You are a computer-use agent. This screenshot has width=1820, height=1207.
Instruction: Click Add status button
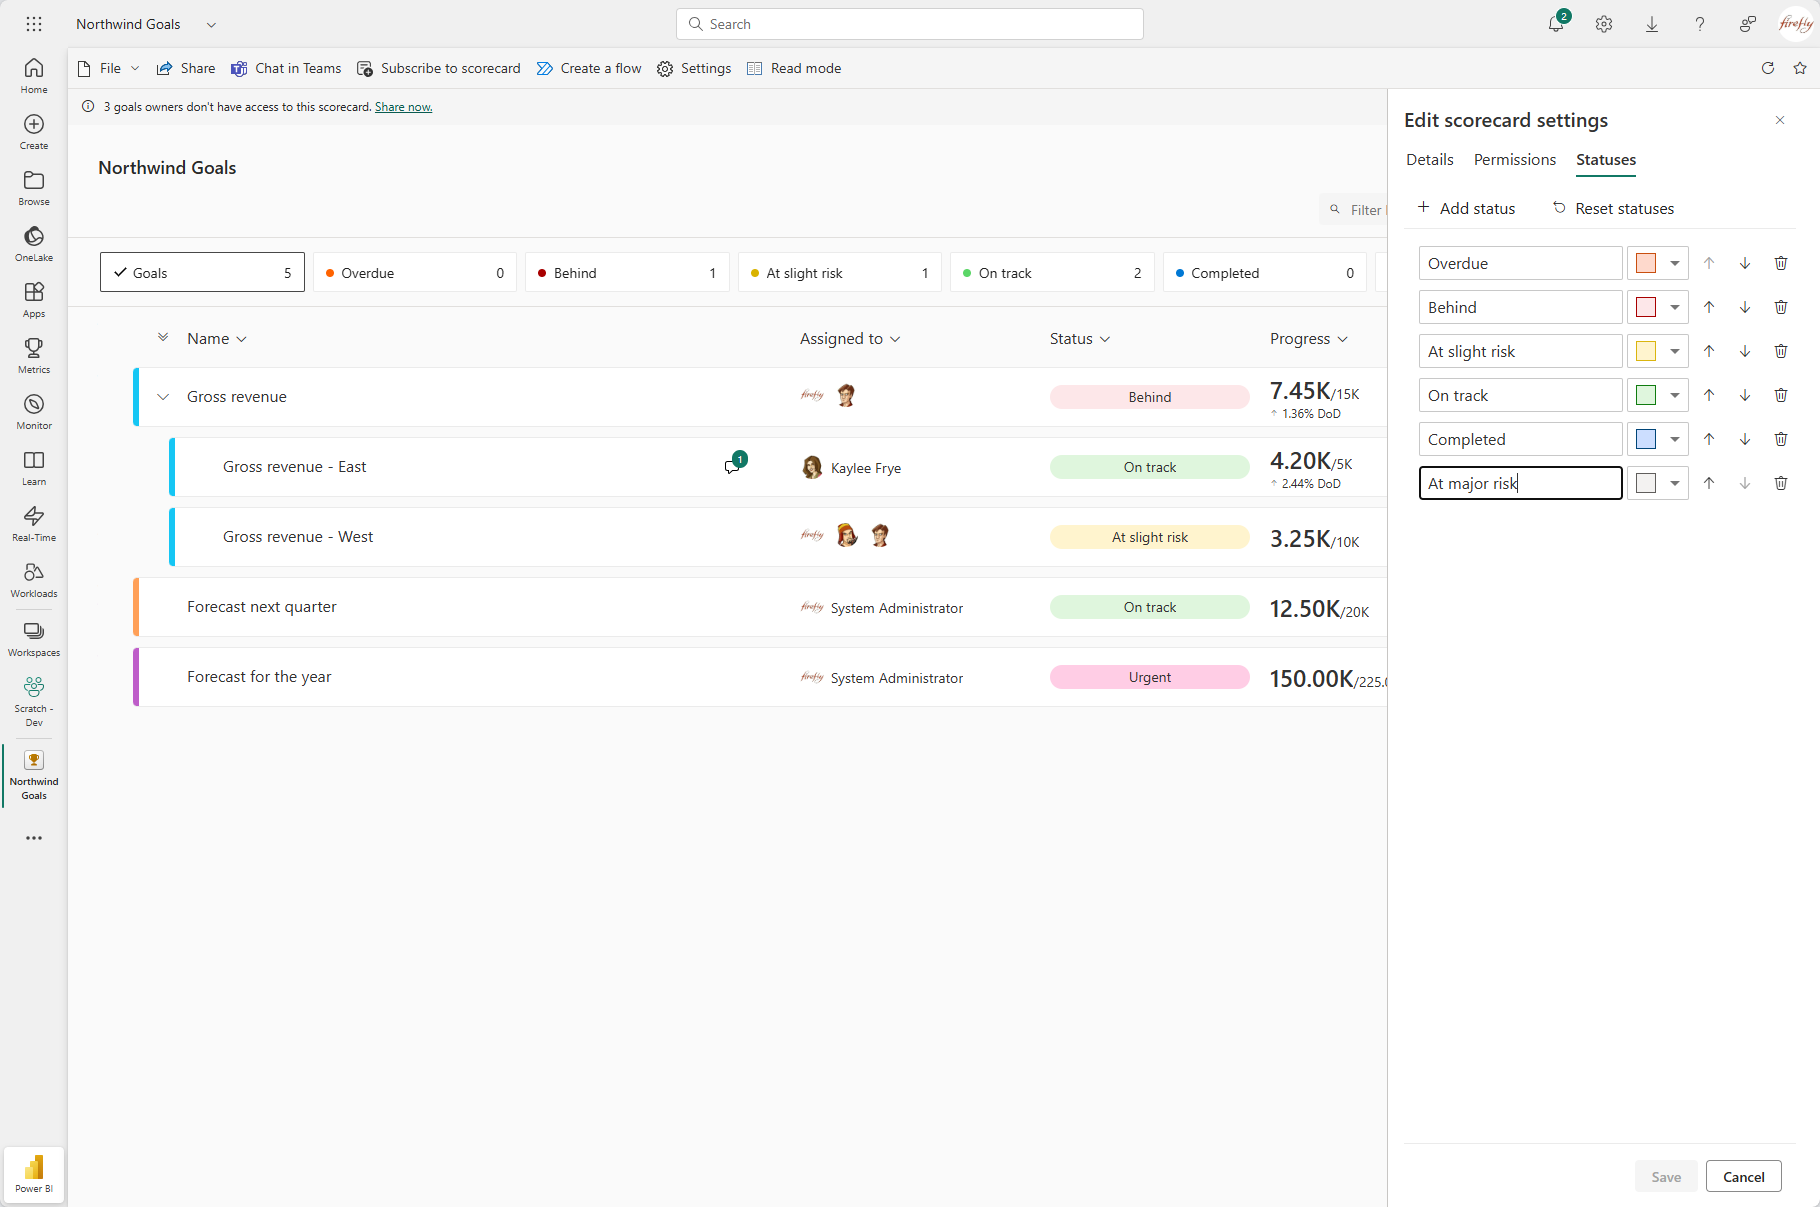[1467, 208]
